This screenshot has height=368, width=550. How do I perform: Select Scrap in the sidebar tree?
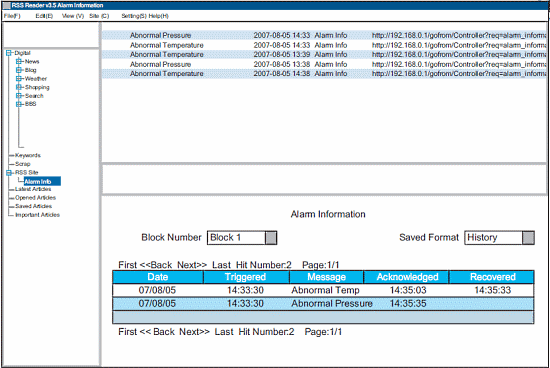click(22, 164)
